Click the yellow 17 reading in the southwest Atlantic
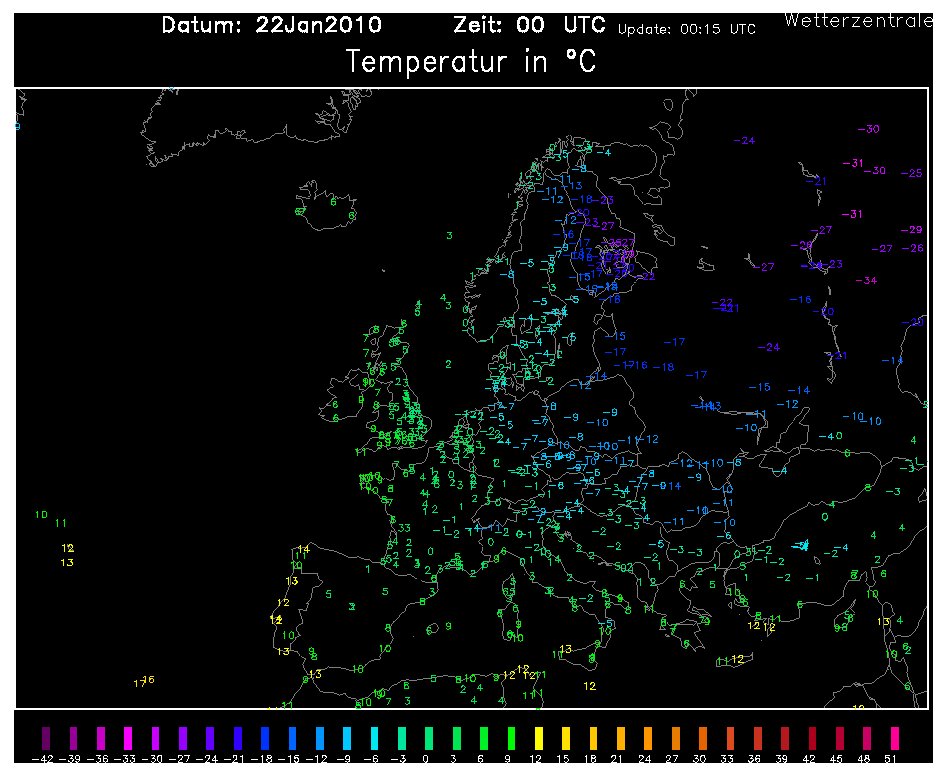946x776 pixels. tap(139, 684)
